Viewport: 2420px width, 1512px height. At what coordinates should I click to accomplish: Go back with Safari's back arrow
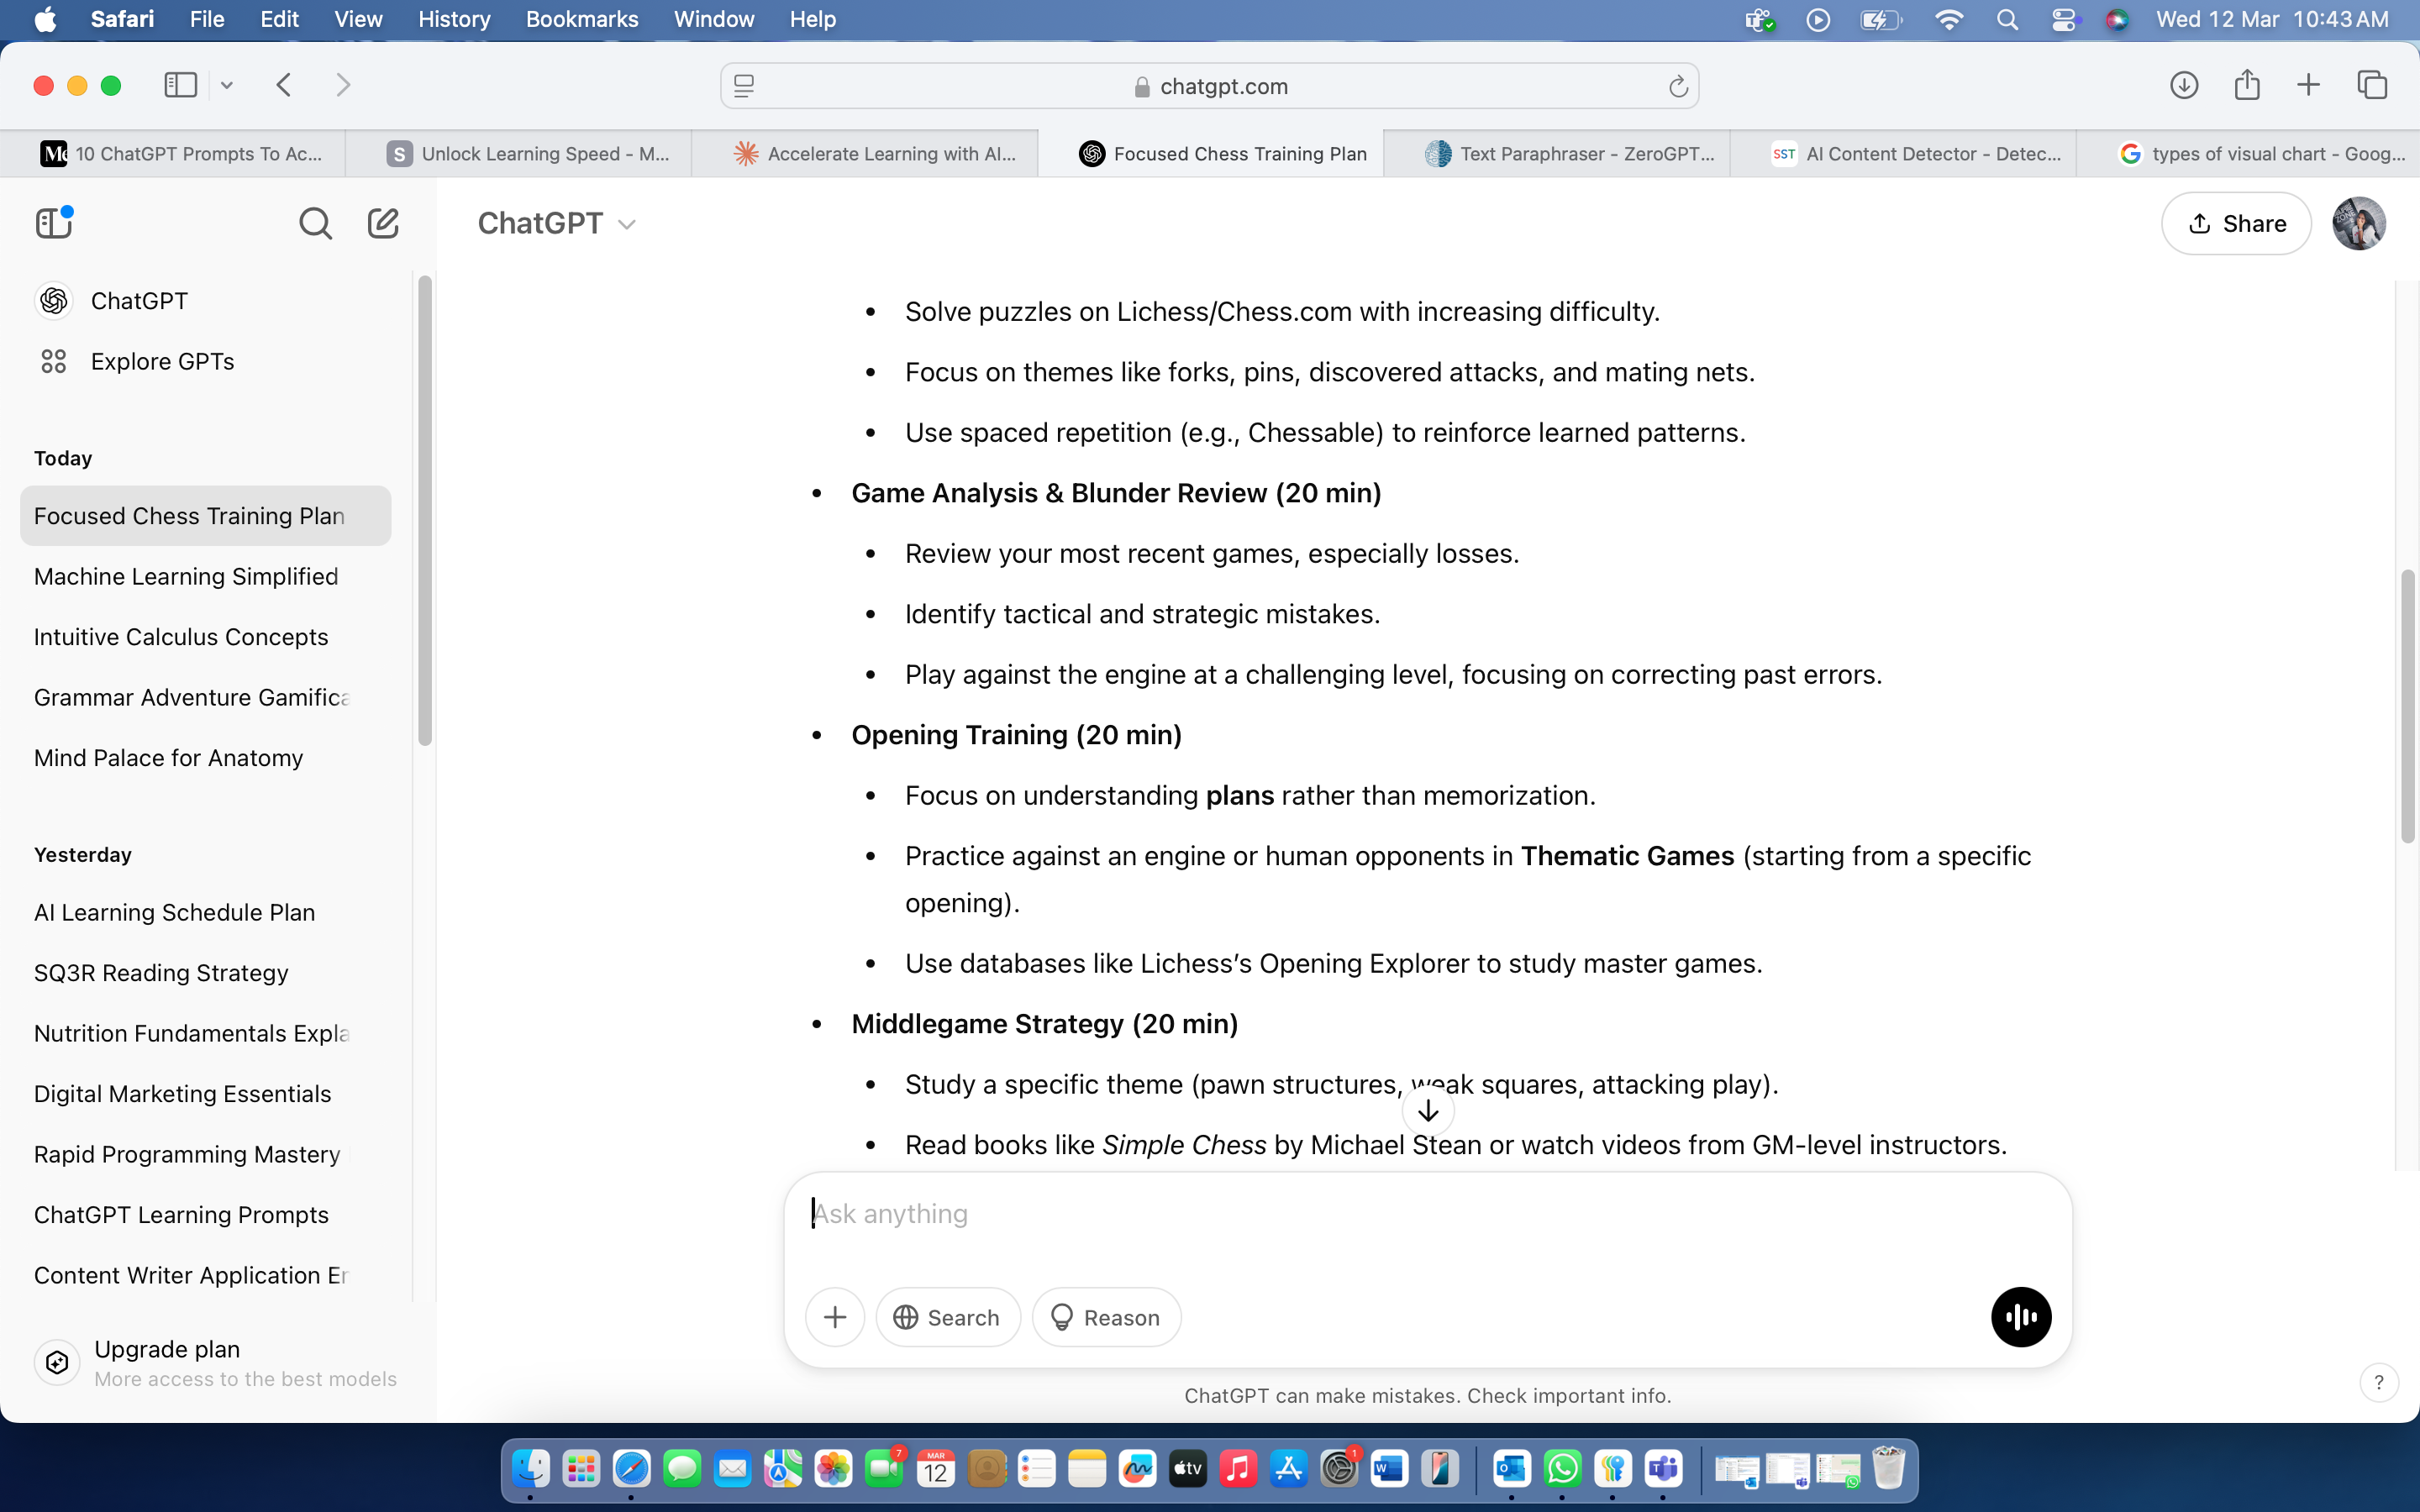click(x=284, y=85)
